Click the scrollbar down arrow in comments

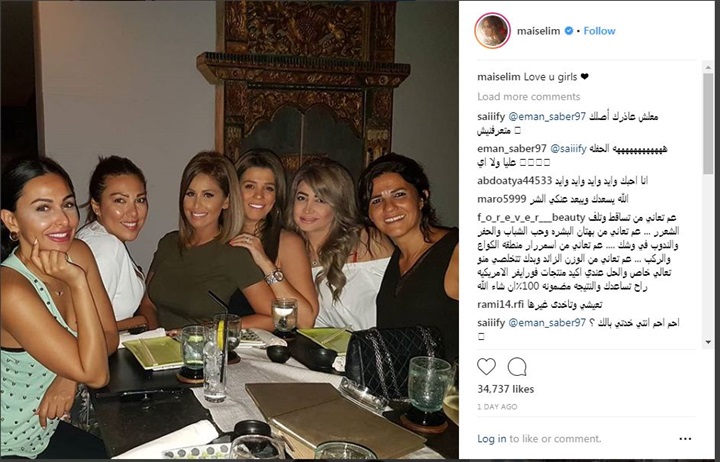click(x=708, y=342)
